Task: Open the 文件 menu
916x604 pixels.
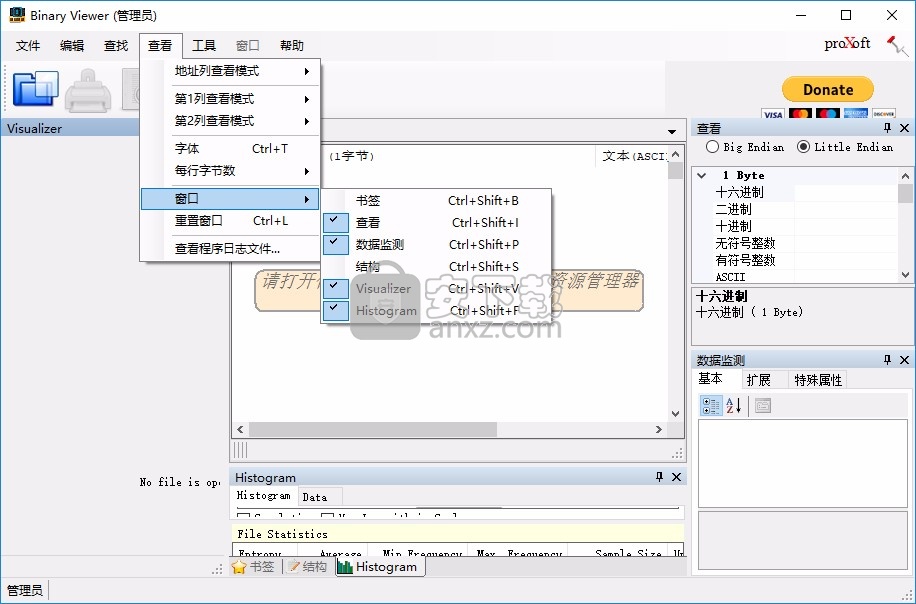Action: (x=28, y=46)
